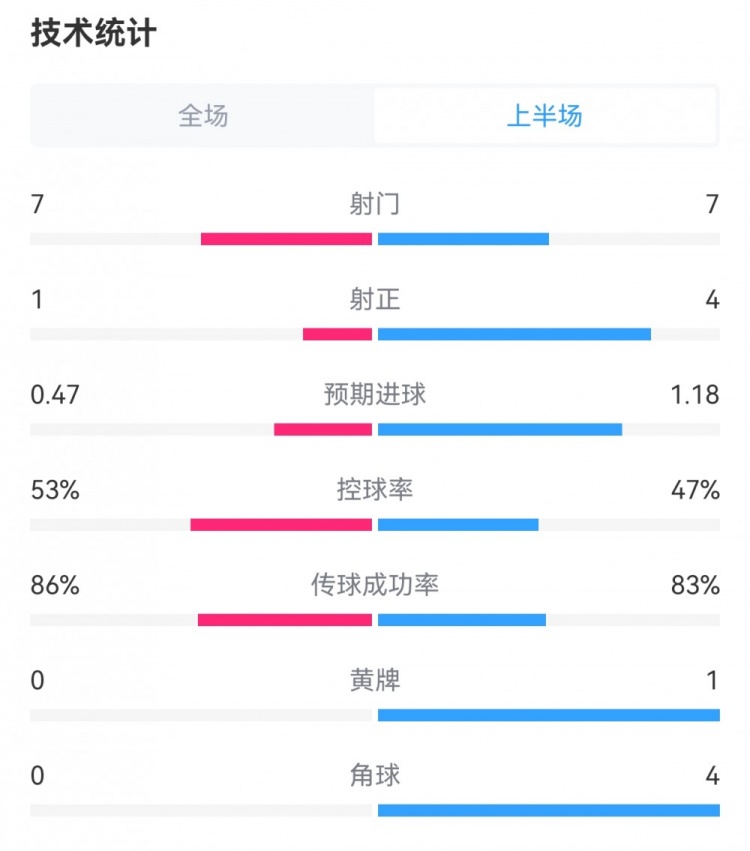Click the blue 黄牌 progress bar
The image size is (750, 851).
(x=548, y=715)
